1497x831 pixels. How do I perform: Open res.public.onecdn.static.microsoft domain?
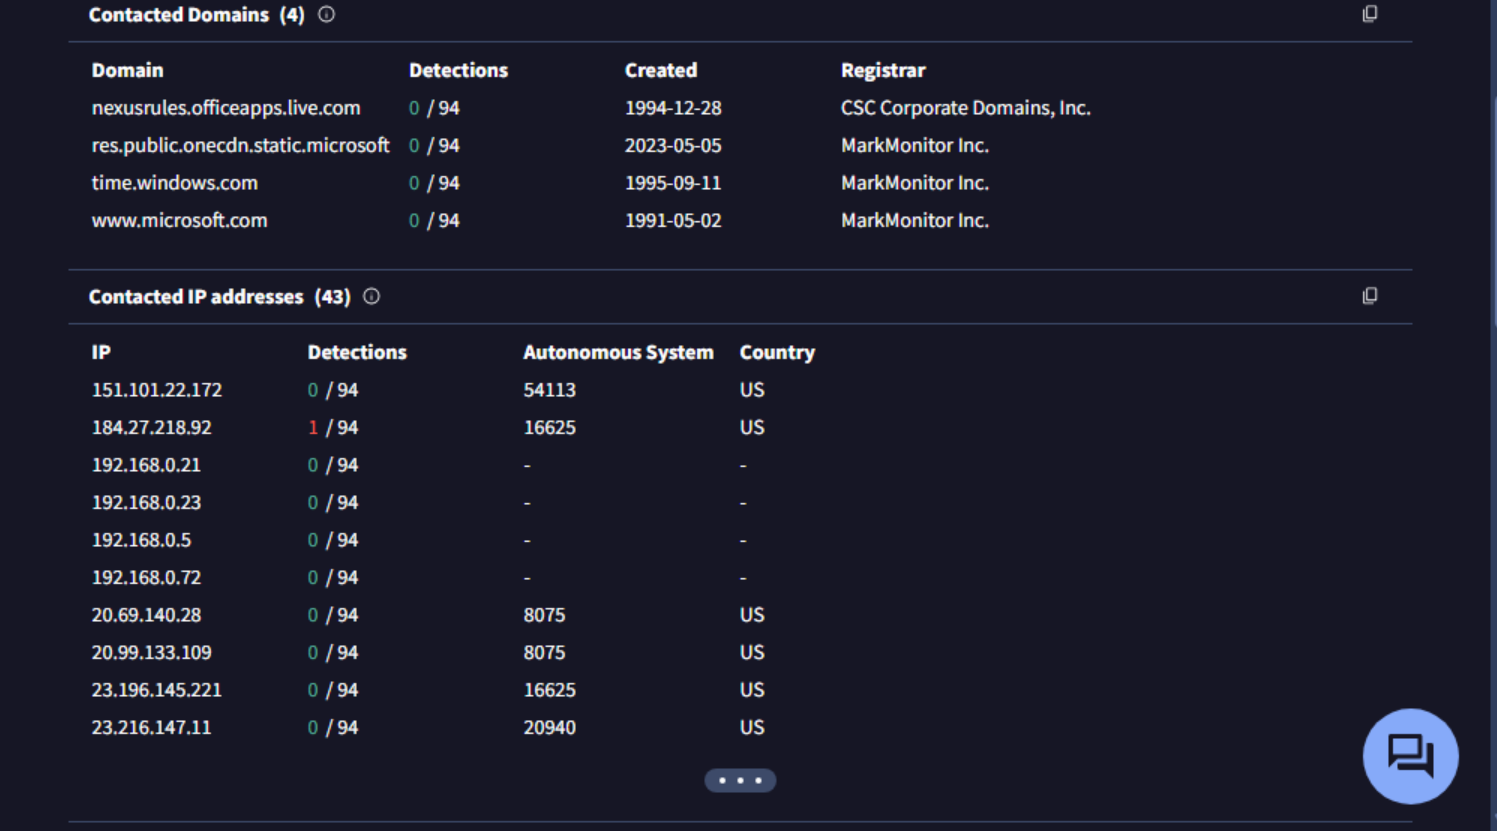pos(240,146)
